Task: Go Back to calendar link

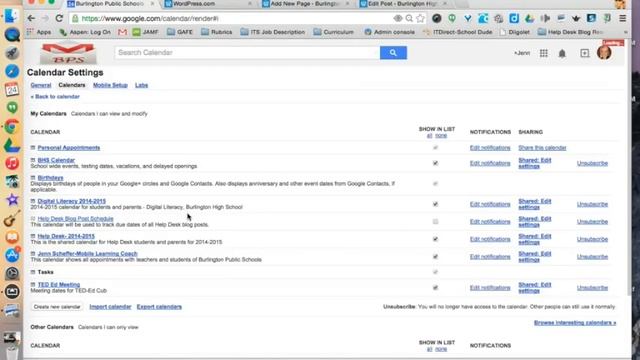Action: (55, 97)
